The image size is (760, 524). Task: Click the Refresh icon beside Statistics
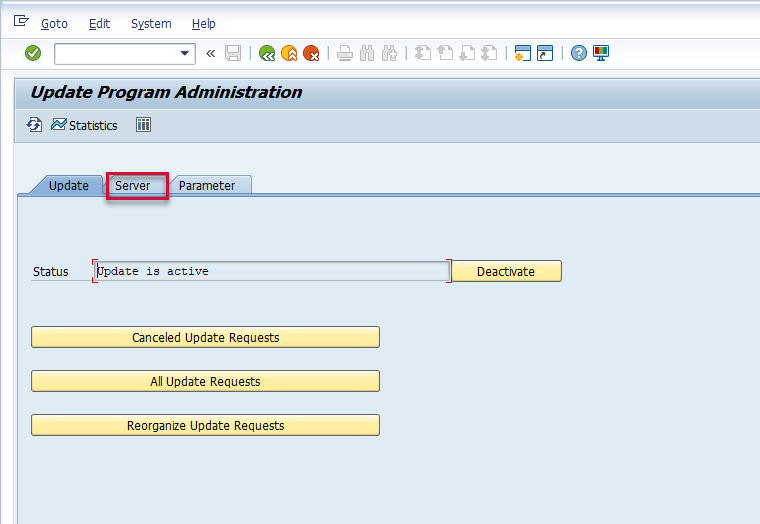point(35,125)
